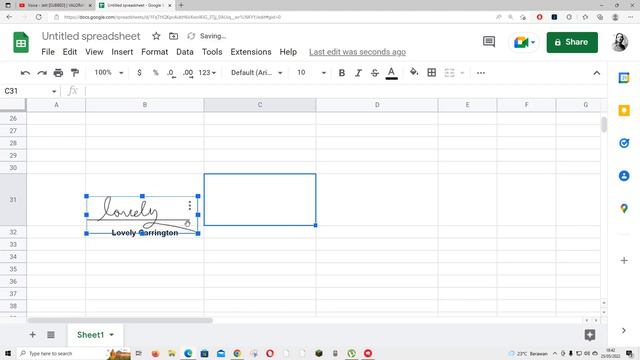Open the File menu
This screenshot has width=640, height=360.
(x=48, y=52)
